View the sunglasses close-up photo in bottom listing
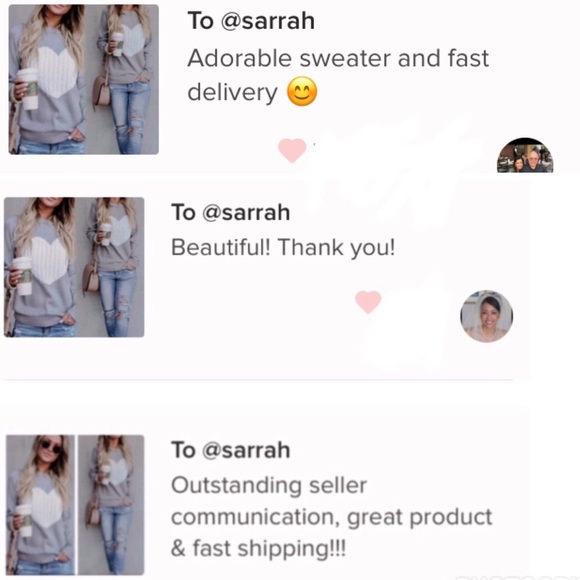Viewport: 580px width, 580px height. (40, 505)
